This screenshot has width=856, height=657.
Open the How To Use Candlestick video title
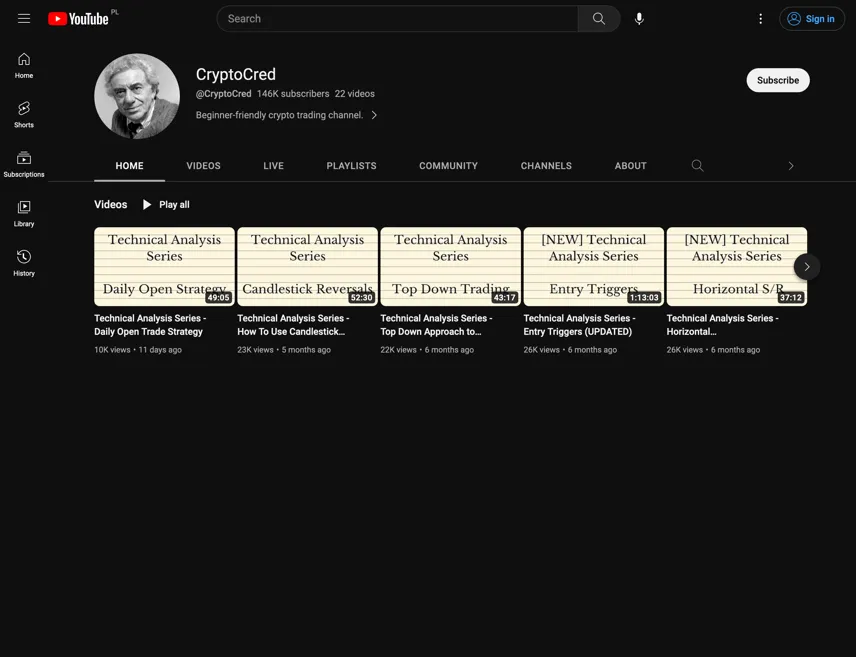pyautogui.click(x=294, y=325)
